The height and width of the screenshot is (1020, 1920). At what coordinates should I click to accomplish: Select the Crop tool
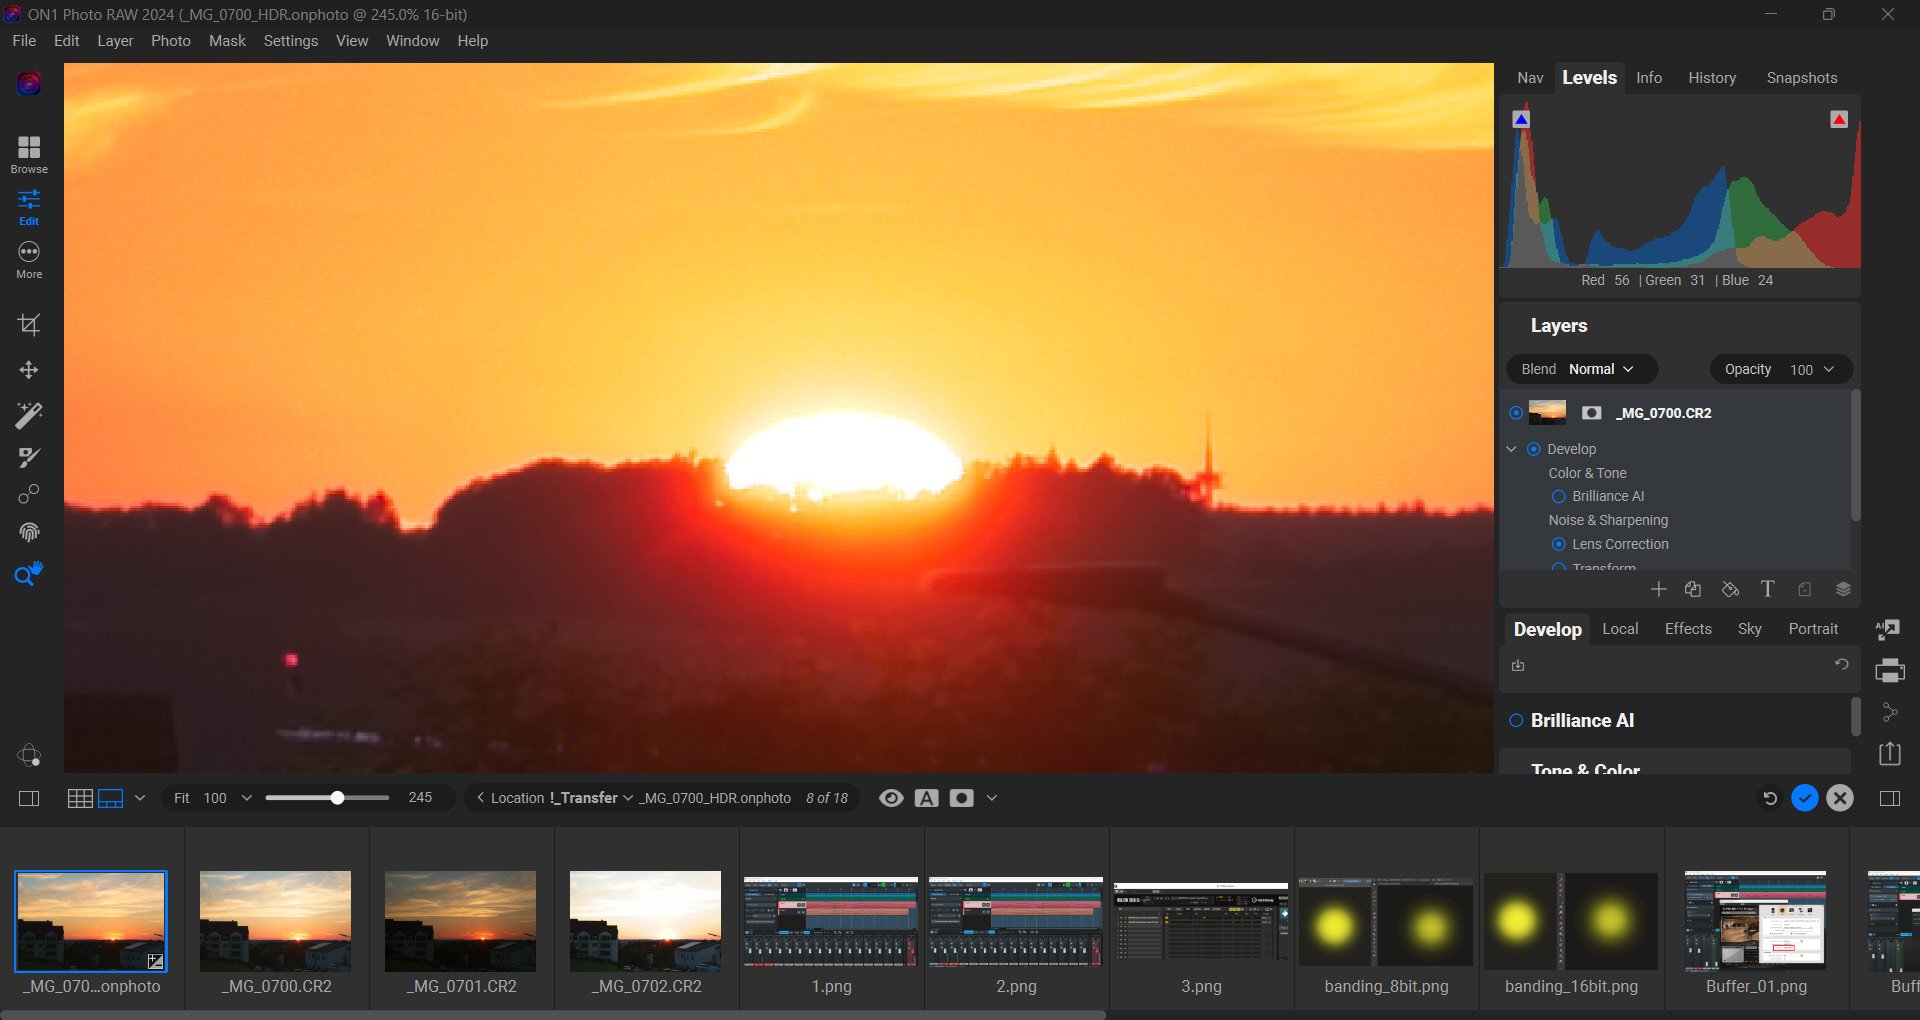click(x=29, y=325)
